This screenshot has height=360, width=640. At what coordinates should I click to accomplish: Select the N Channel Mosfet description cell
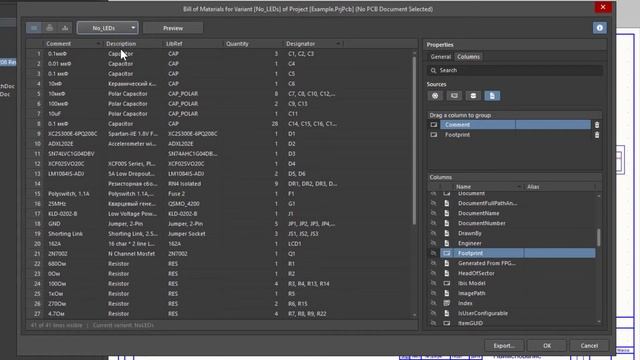[131, 253]
